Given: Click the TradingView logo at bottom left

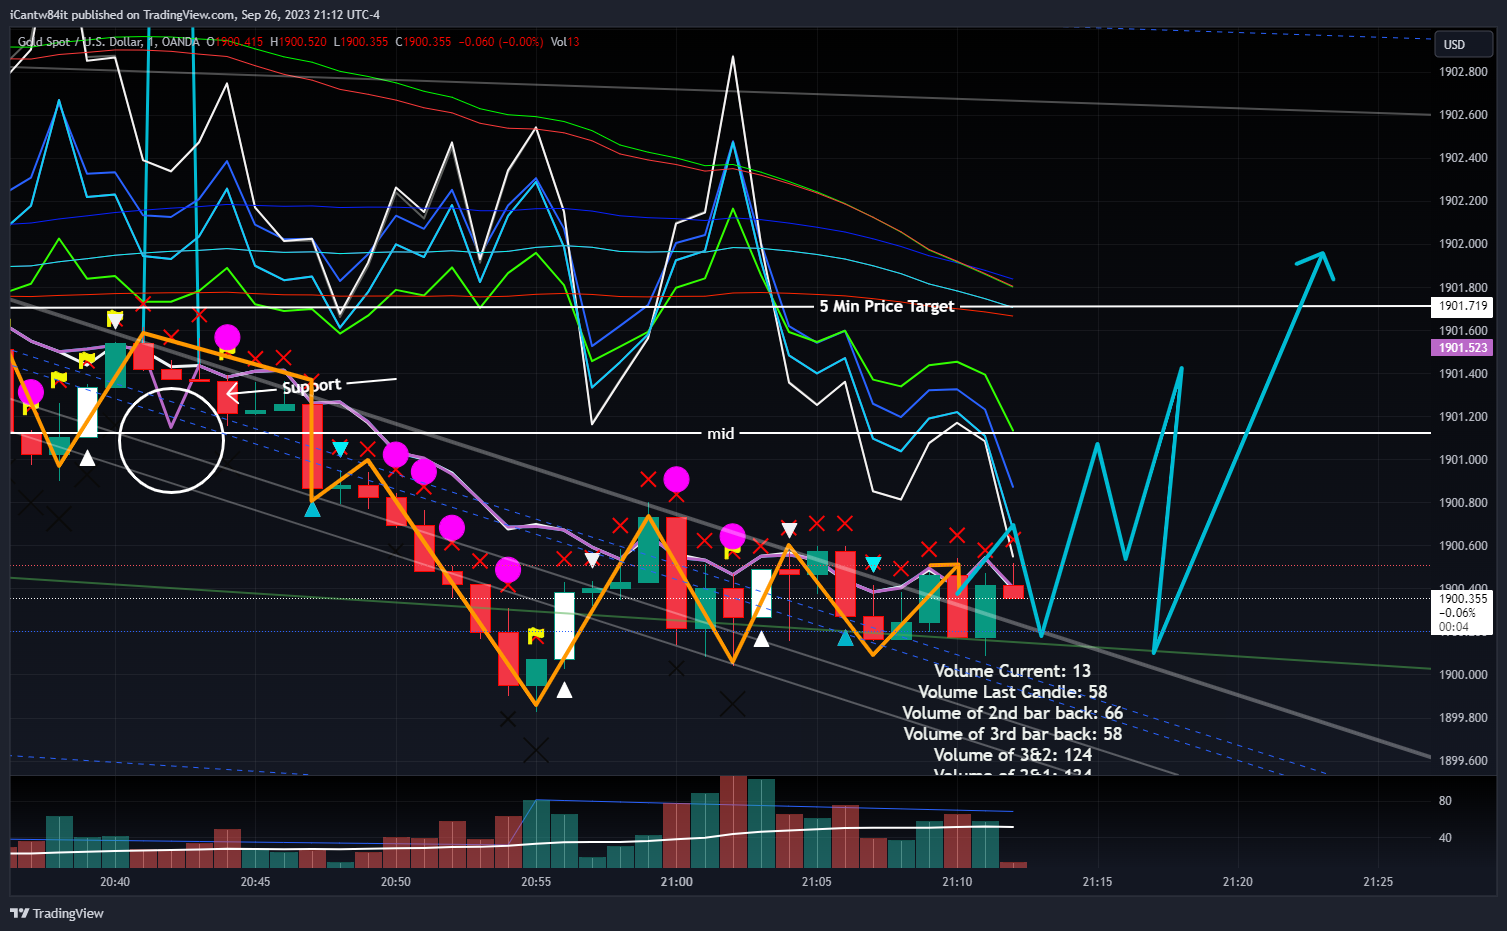Looking at the screenshot, I should pos(57,913).
